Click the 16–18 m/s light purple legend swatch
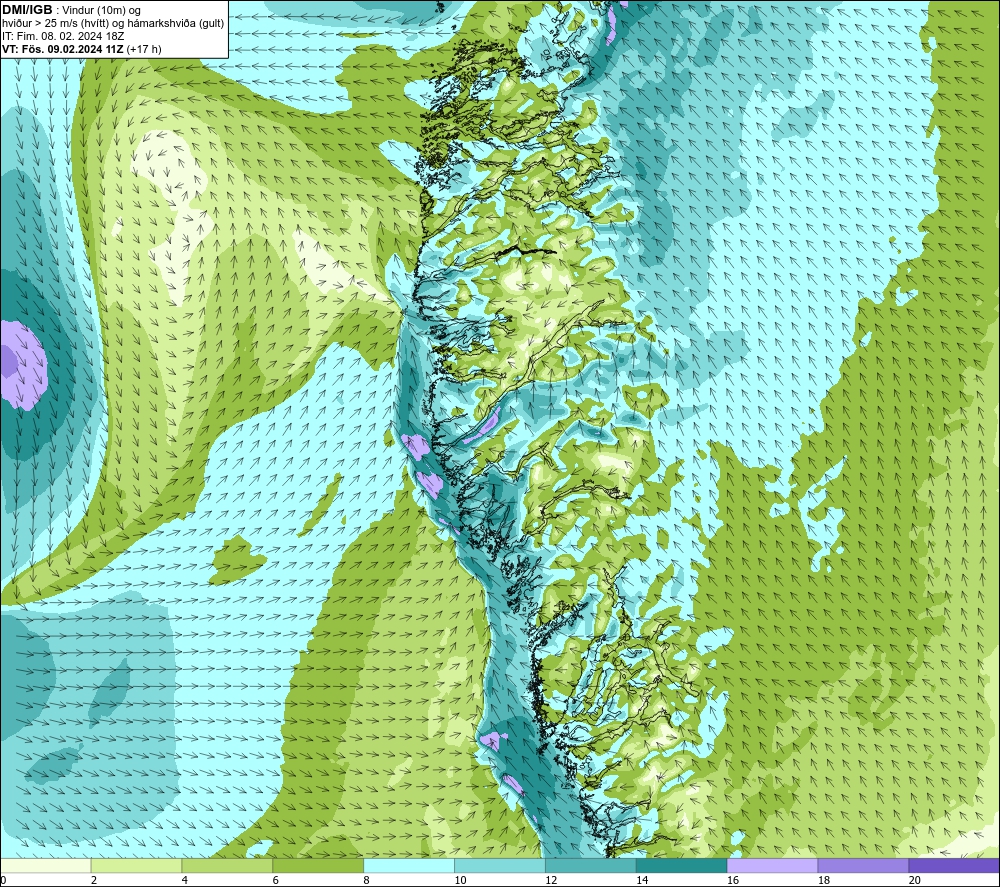Screen dimensions: 1000x887 pos(772,865)
